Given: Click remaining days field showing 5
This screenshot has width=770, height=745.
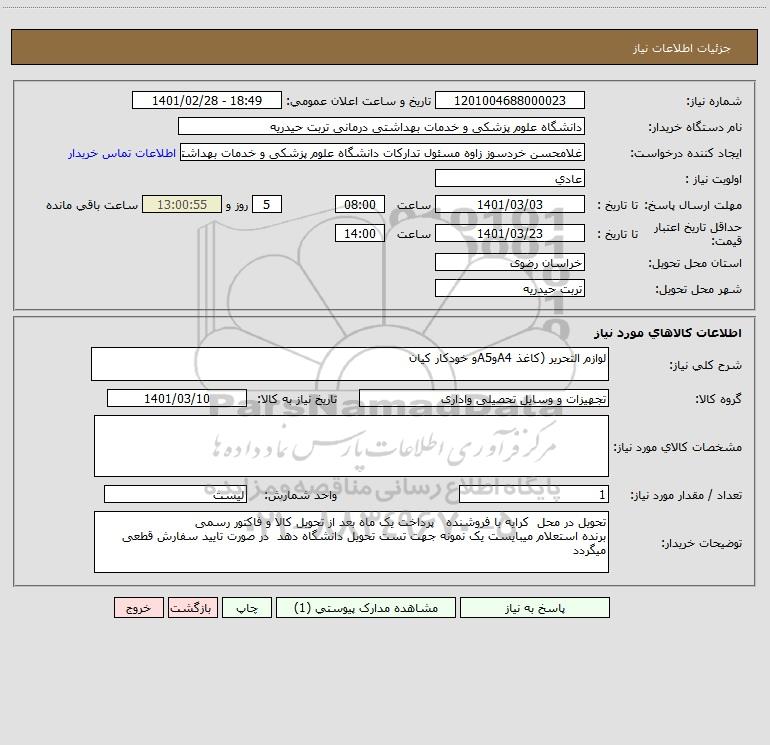Looking at the screenshot, I should click(x=267, y=204).
